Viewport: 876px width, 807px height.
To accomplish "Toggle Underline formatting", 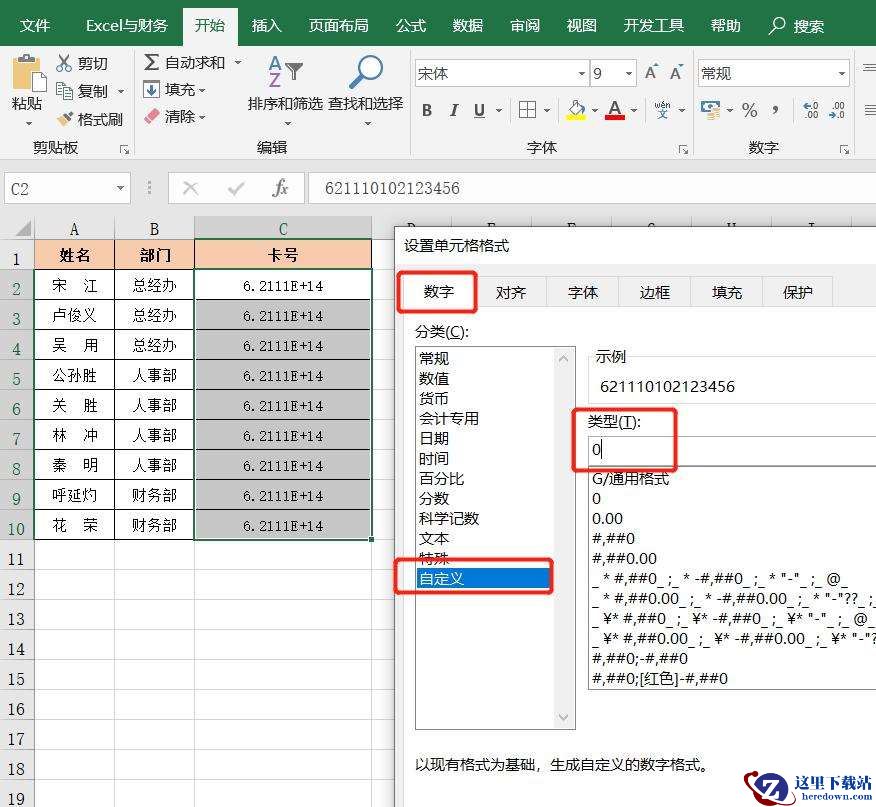I will point(479,111).
